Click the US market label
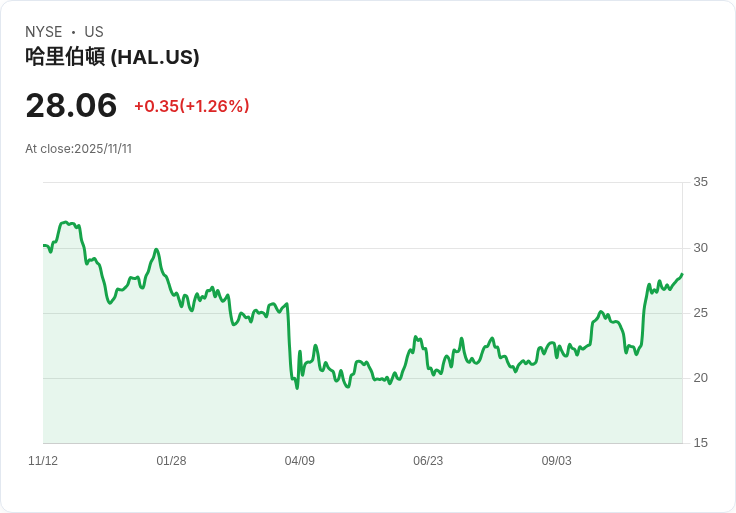Viewport: 736px width, 513px height. (x=94, y=32)
